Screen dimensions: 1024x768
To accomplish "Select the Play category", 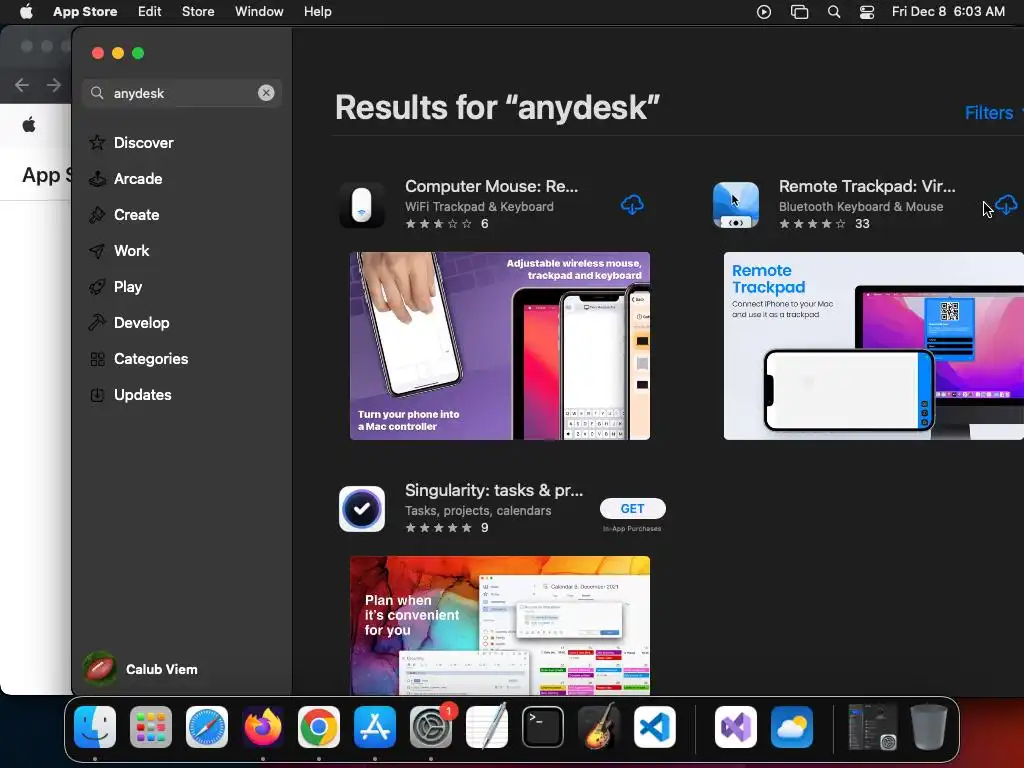I will pyautogui.click(x=127, y=286).
